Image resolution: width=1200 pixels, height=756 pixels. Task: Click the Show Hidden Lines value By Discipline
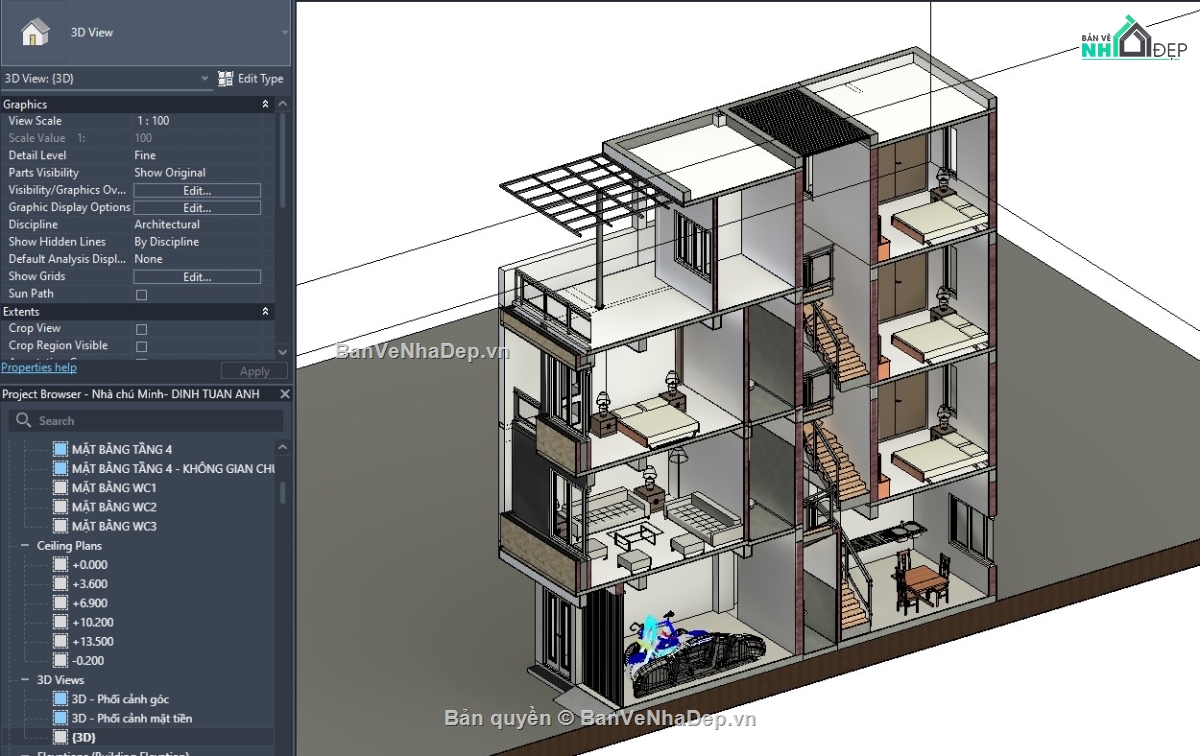point(166,242)
